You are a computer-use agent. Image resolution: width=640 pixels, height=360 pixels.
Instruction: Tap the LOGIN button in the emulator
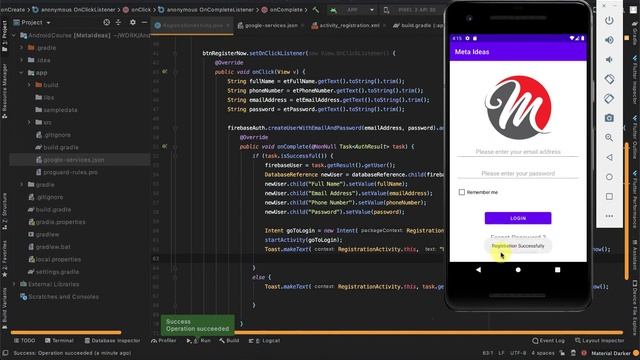[518, 218]
